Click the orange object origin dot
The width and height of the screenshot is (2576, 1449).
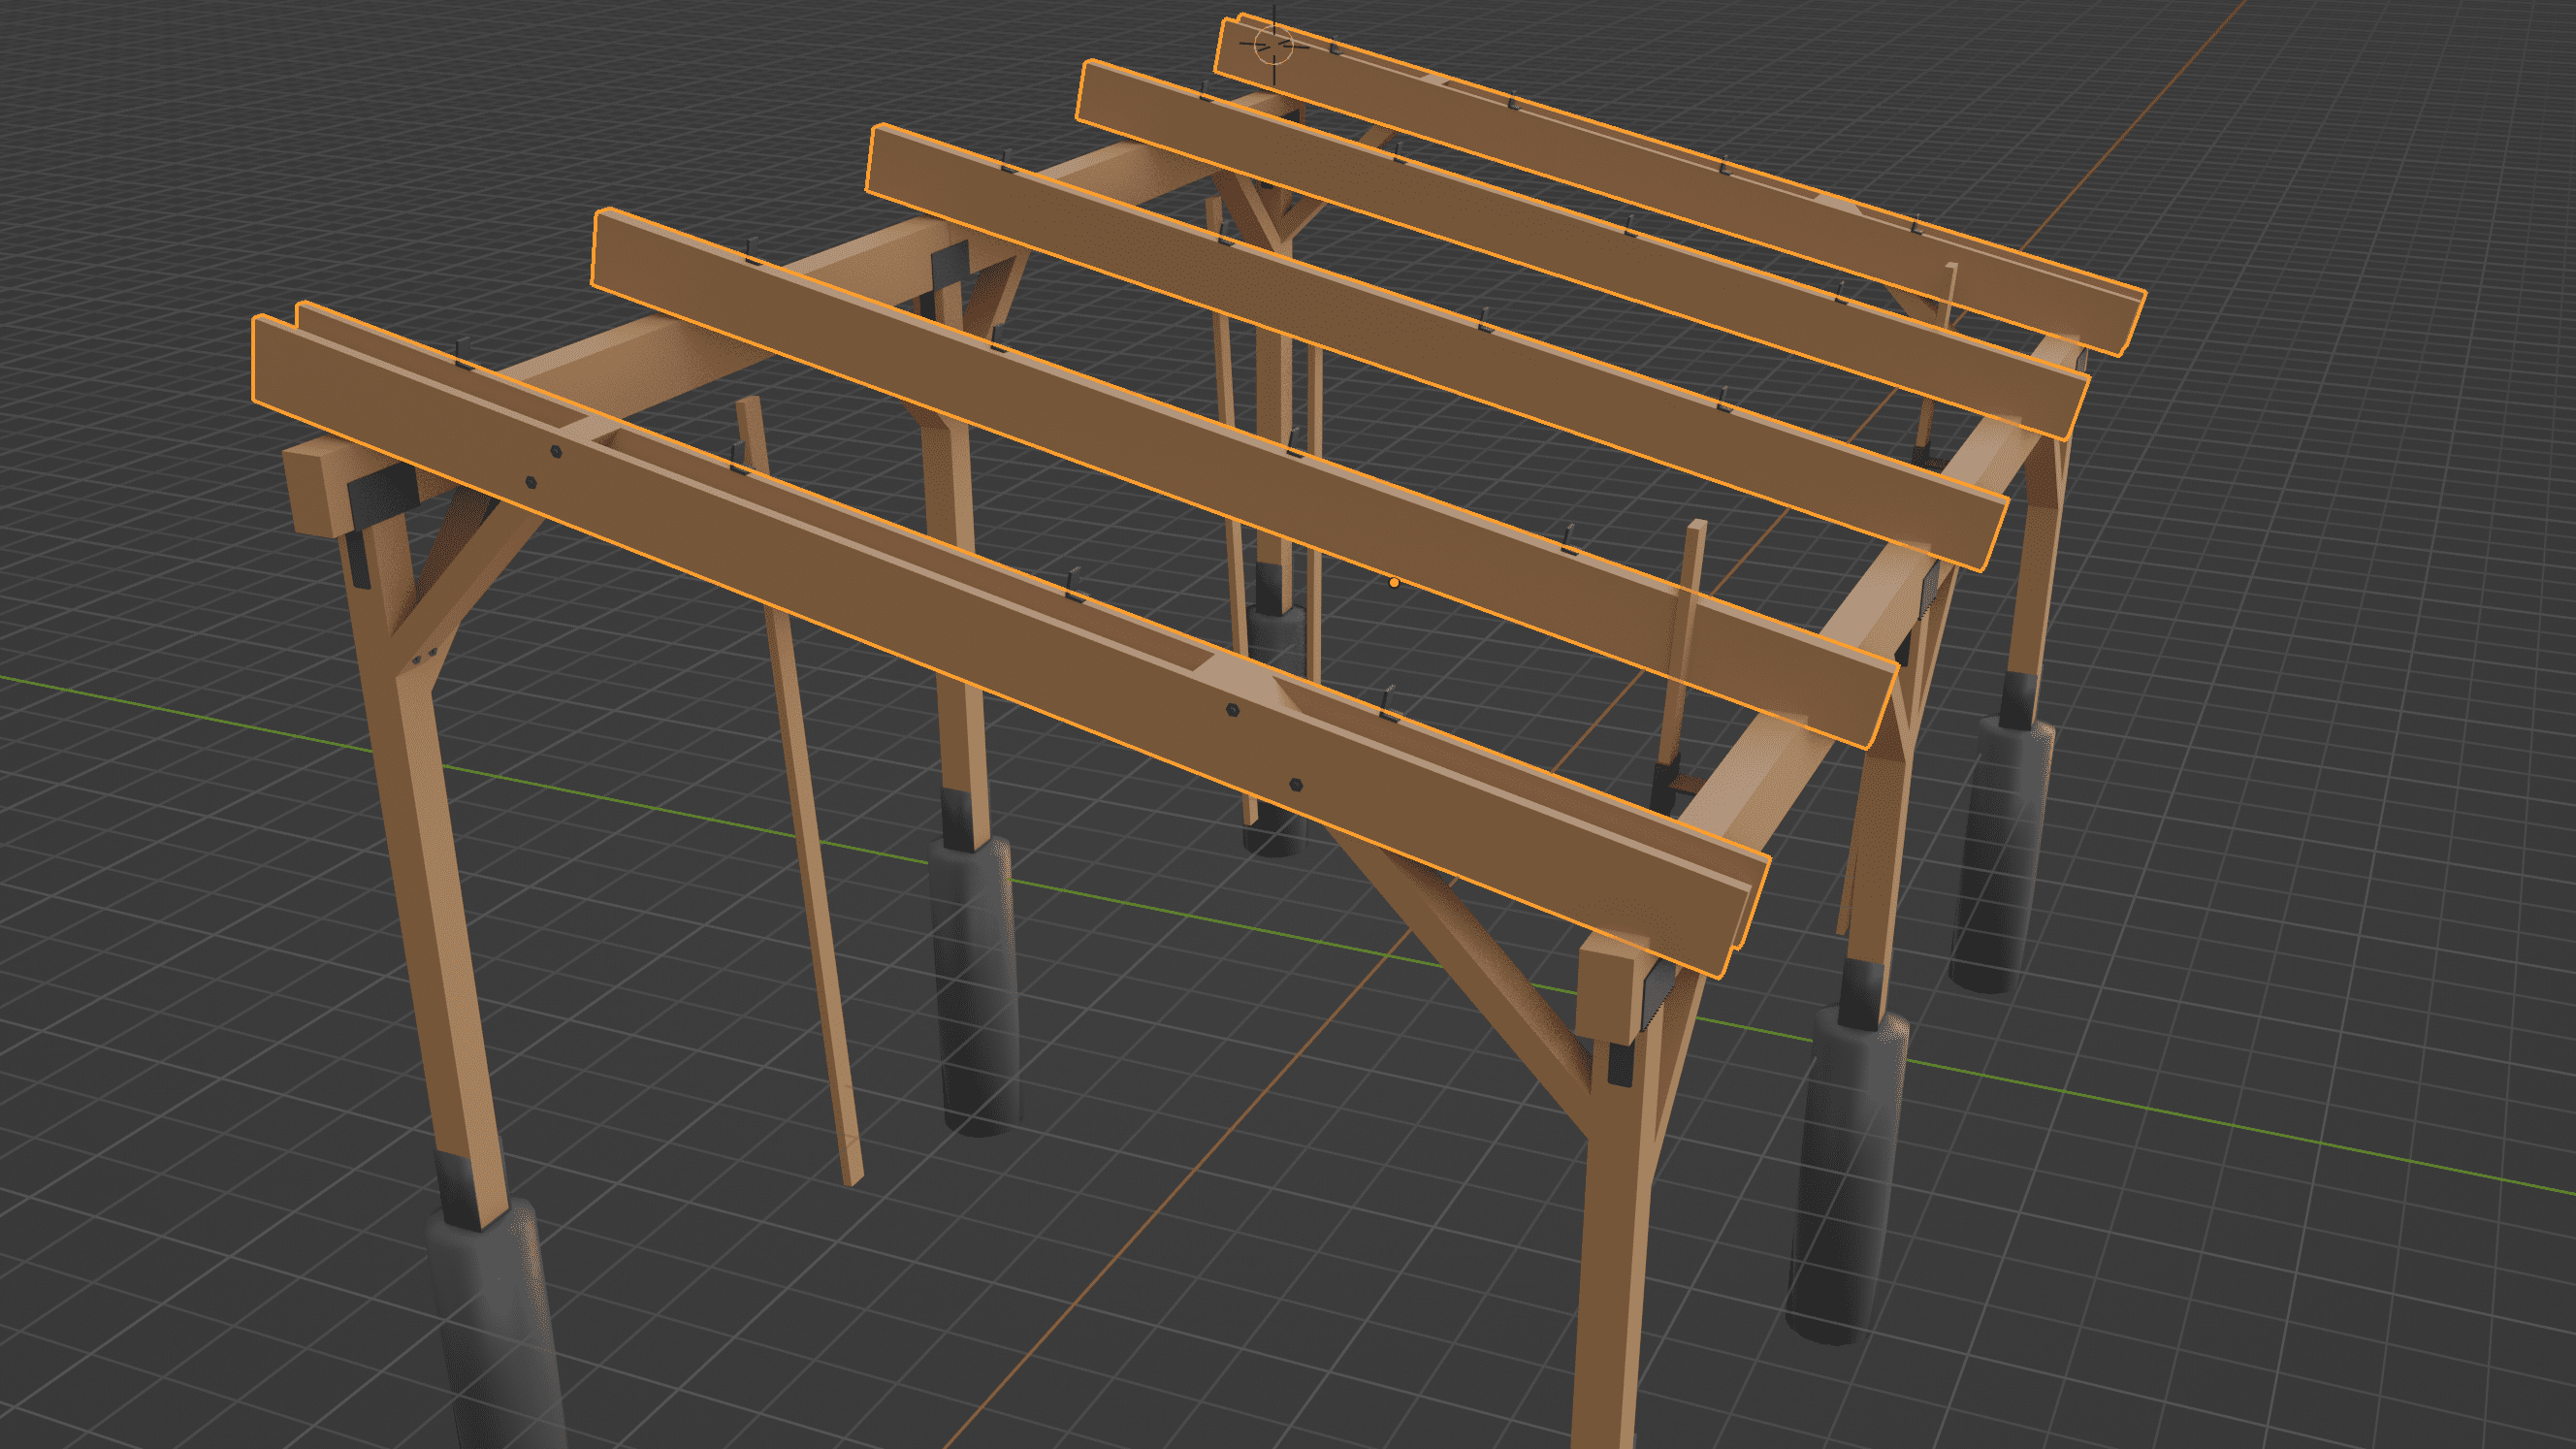[1394, 582]
